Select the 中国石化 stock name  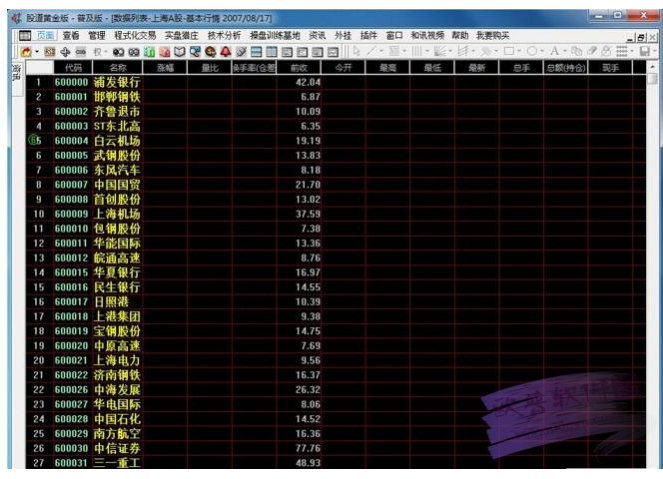(117, 419)
